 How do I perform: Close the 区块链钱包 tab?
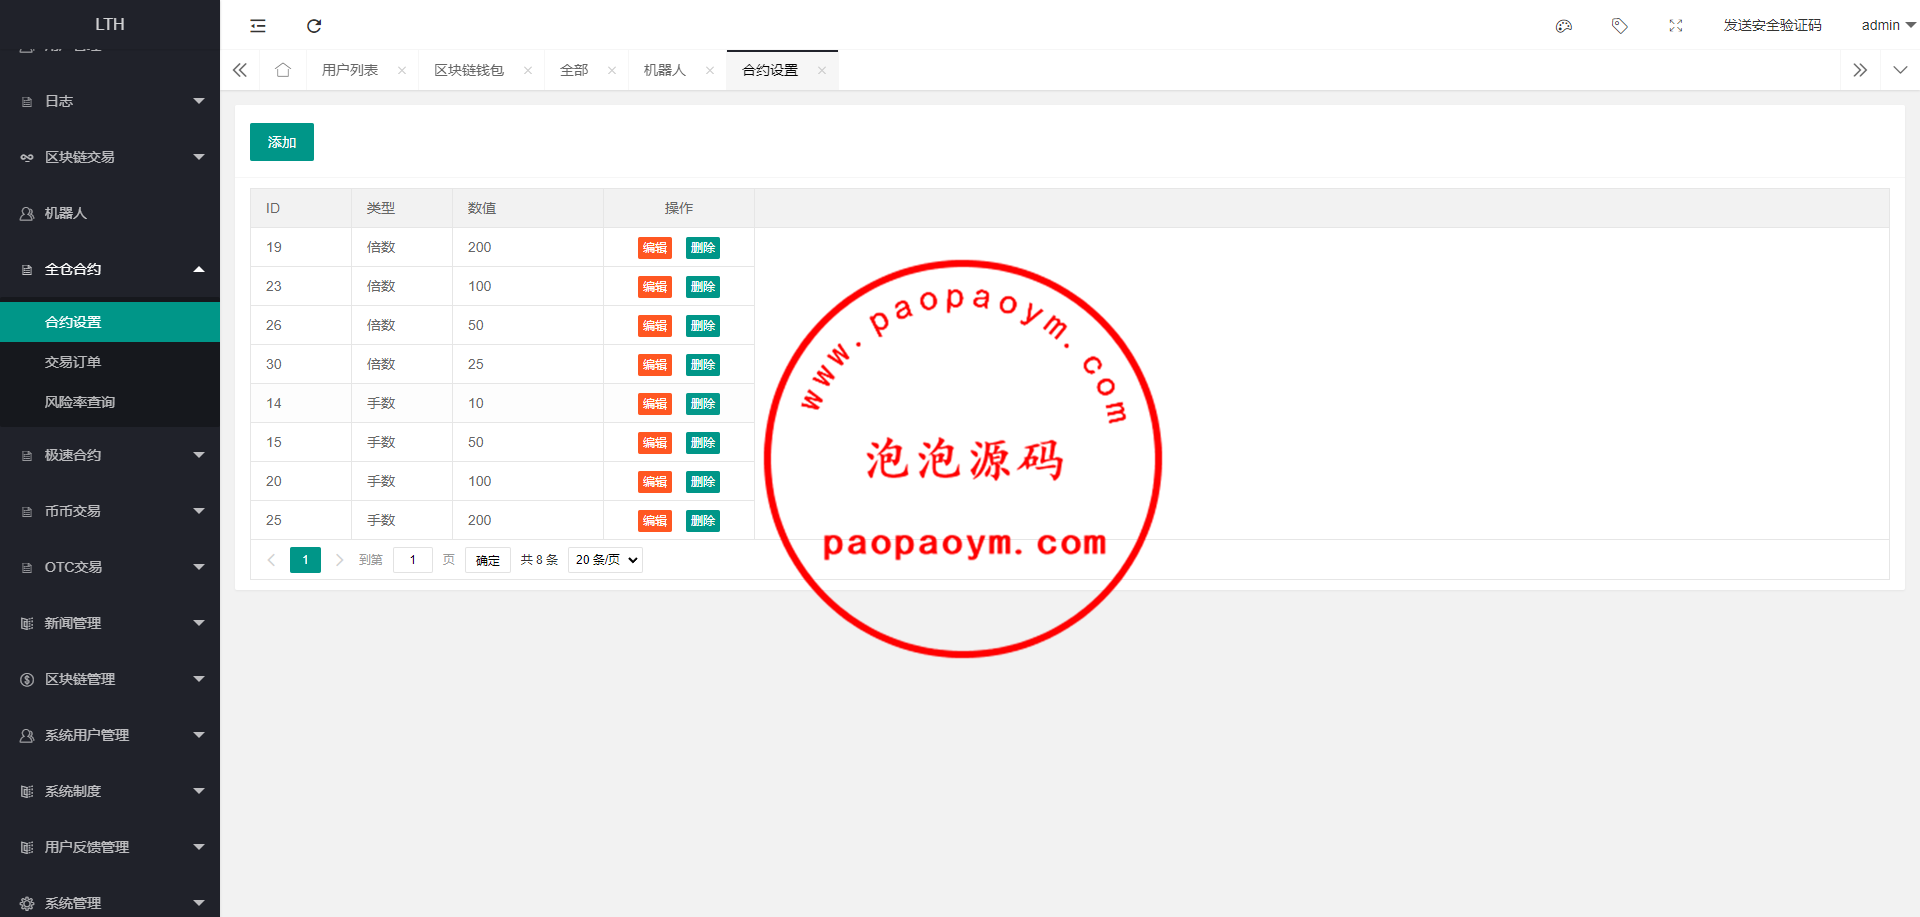(528, 70)
